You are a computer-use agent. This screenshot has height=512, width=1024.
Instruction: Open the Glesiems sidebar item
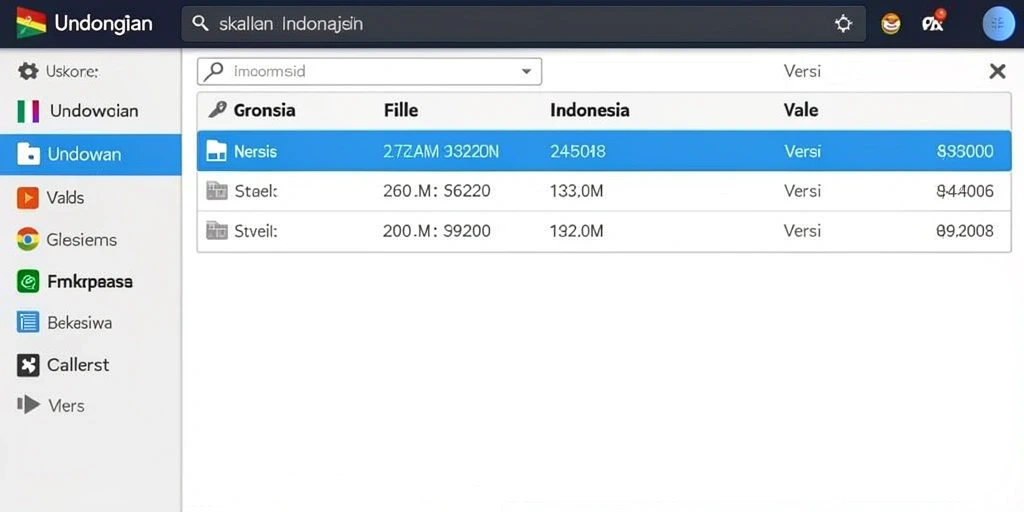coord(91,240)
